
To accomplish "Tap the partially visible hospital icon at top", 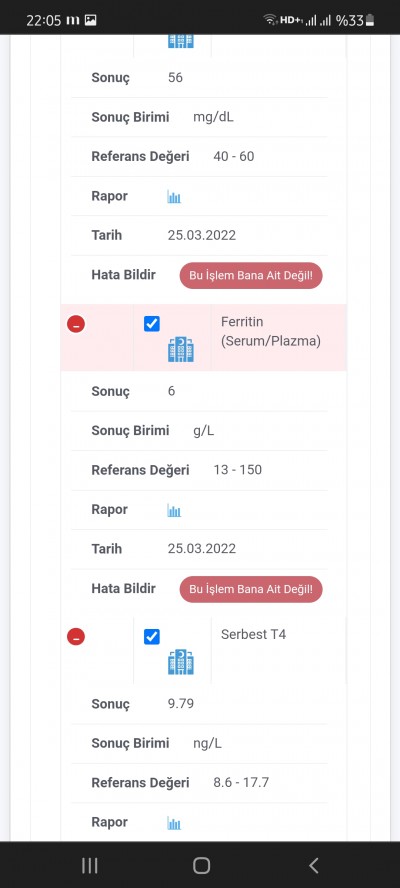I will point(181,41).
